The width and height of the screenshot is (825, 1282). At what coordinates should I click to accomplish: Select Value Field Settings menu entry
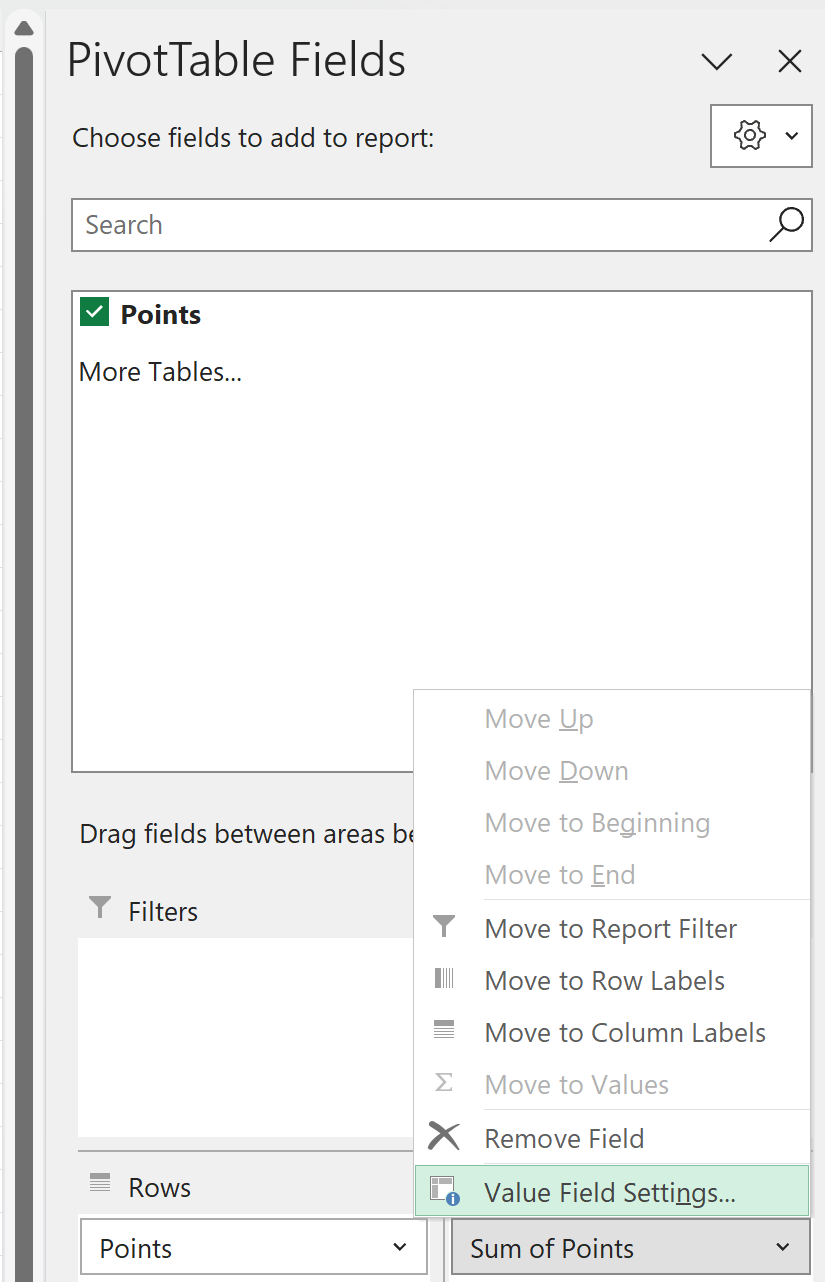[x=611, y=1192]
